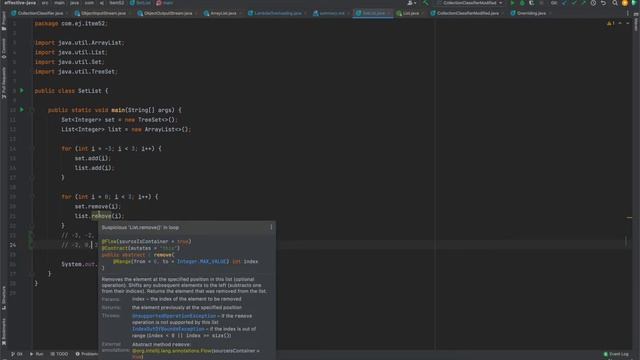Open the editor tabs more-options dots
The image size is (640, 360).
coord(628,13)
